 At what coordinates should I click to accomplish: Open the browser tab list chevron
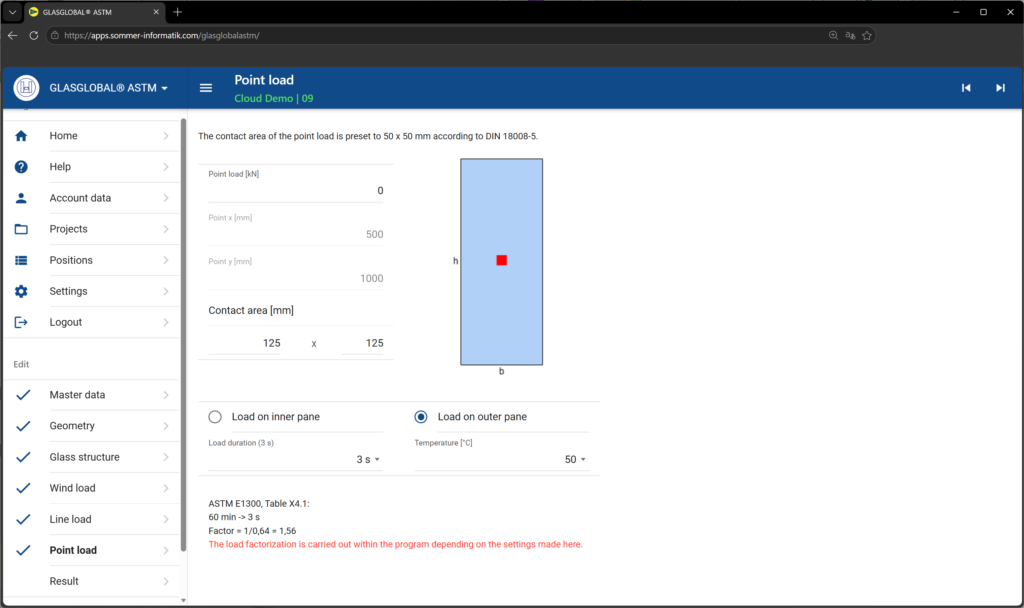[x=12, y=12]
